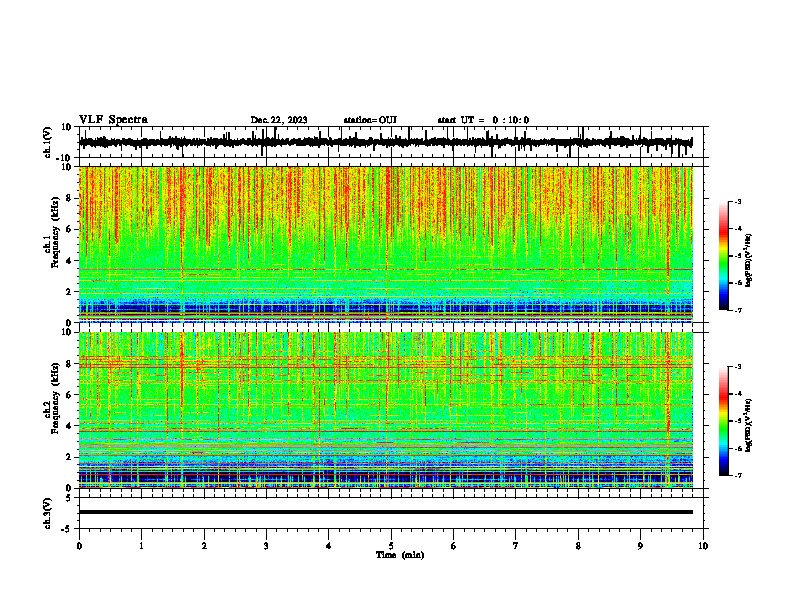Click the ch.1 colorbar '-3' label
The image size is (792, 612).
pos(737,201)
